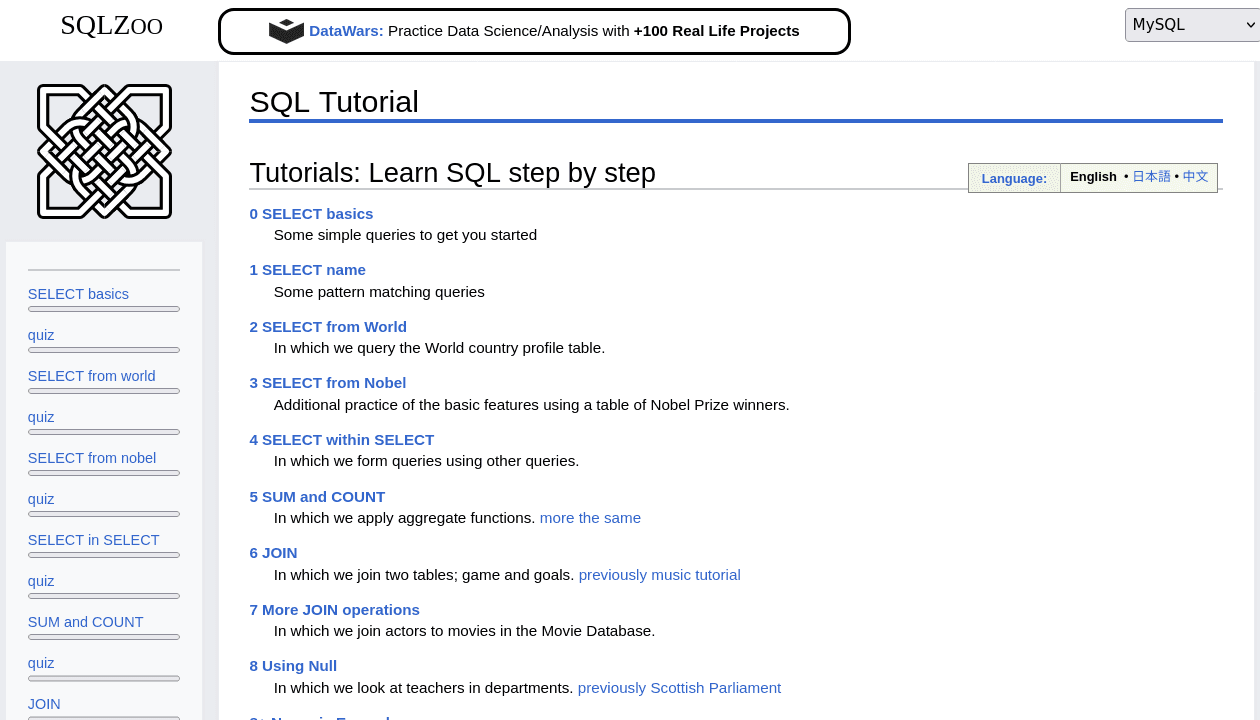Click the SQLZOO wordmark at the top left
Viewport: 1260px width, 720px height.
(111, 25)
